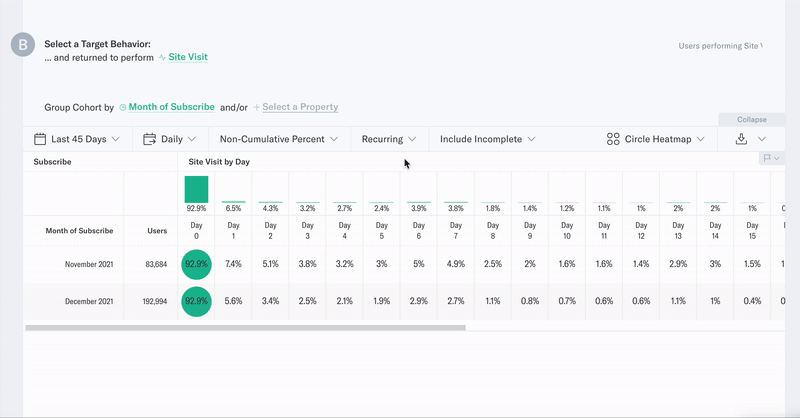800x418 pixels.
Task: Expand the chevron next to the flag icon
Action: click(777, 158)
